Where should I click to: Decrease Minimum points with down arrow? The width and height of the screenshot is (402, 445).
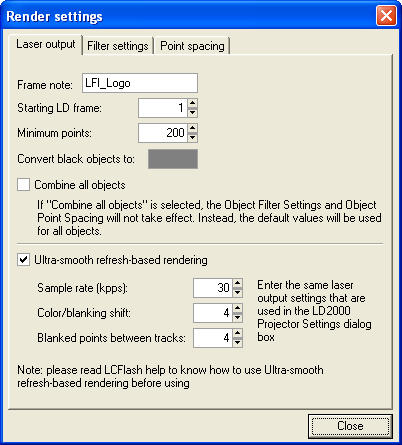(x=192, y=137)
